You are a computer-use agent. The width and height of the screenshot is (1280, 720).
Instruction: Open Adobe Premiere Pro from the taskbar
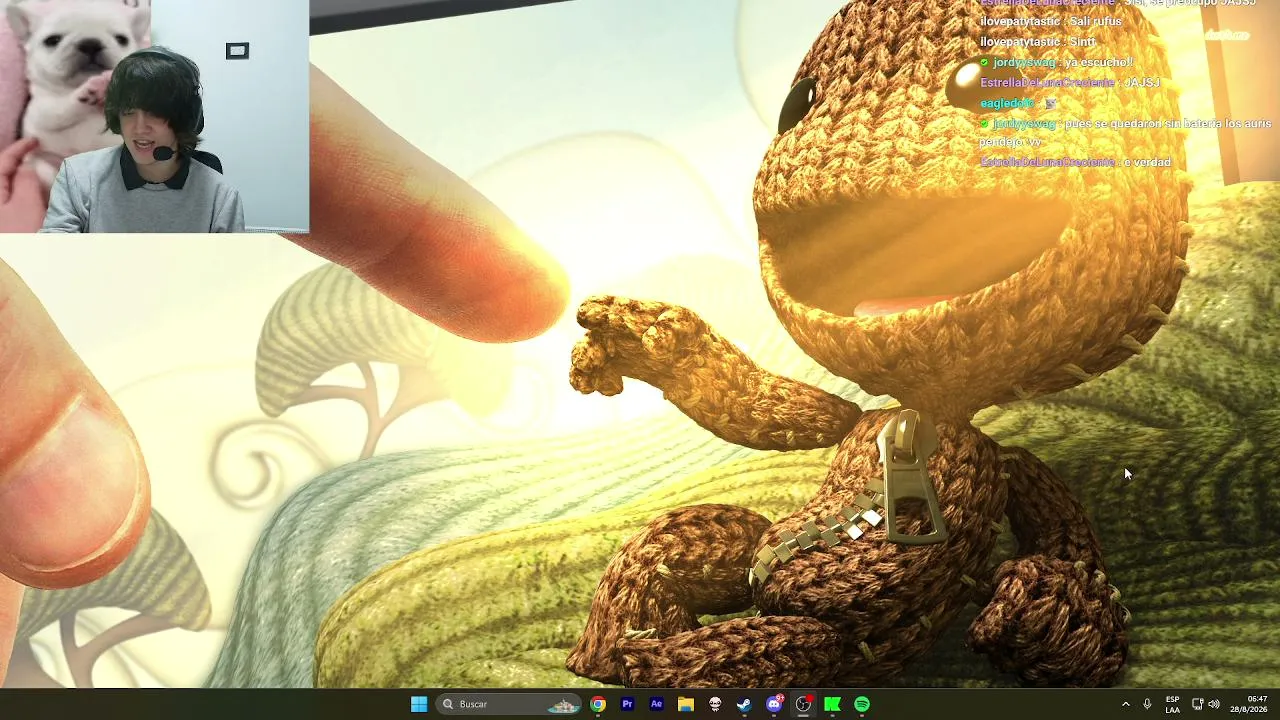pyautogui.click(x=627, y=704)
